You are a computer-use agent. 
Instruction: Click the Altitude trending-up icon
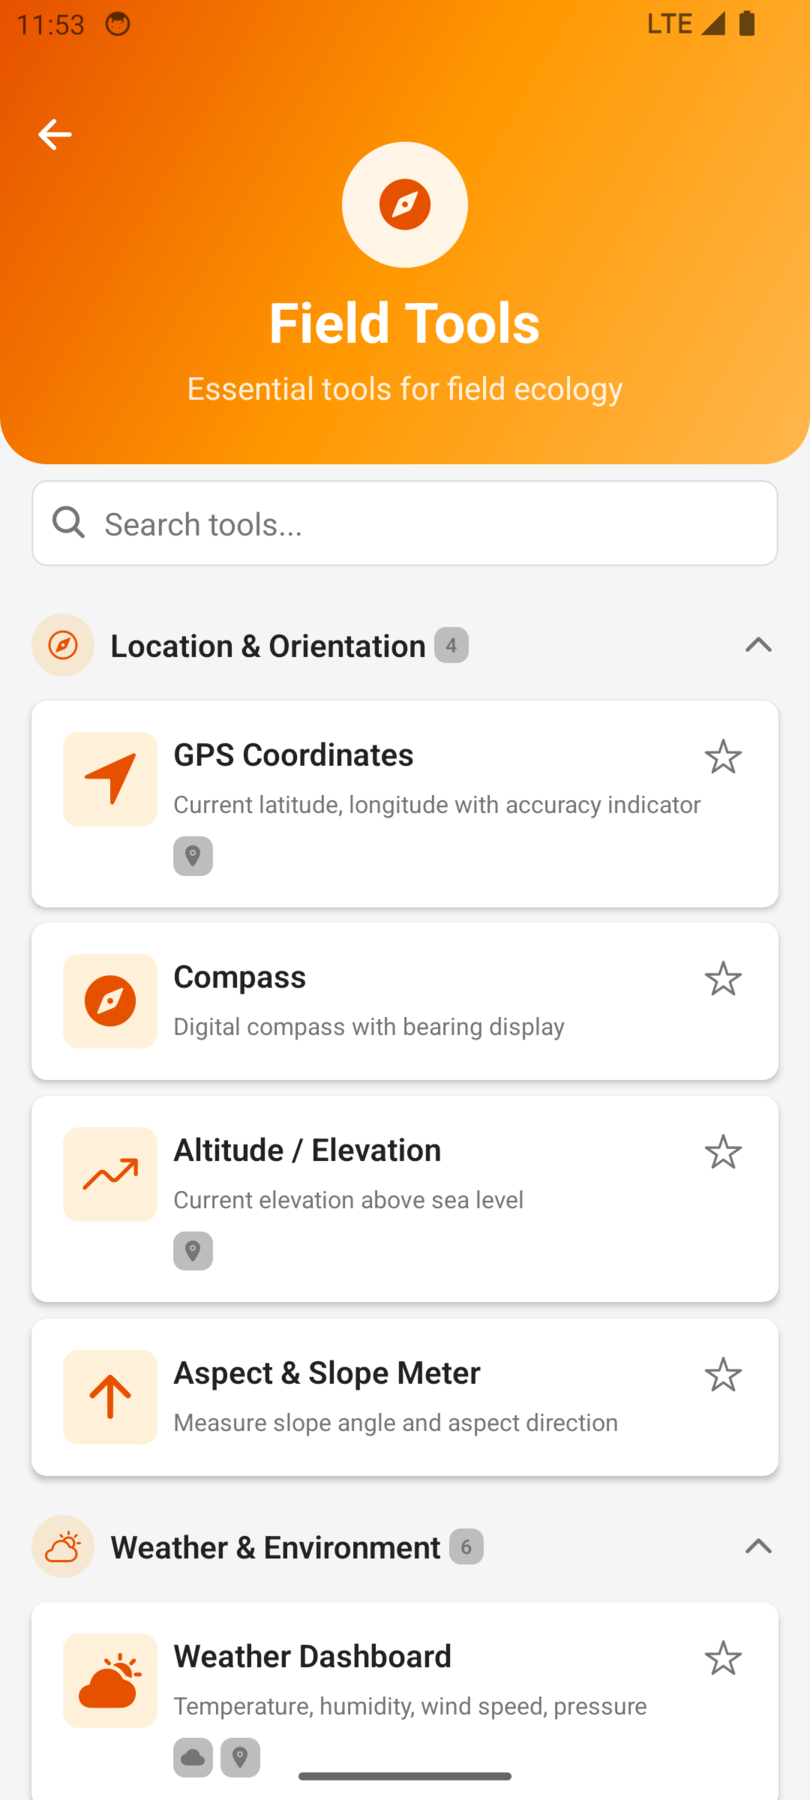coord(110,1174)
